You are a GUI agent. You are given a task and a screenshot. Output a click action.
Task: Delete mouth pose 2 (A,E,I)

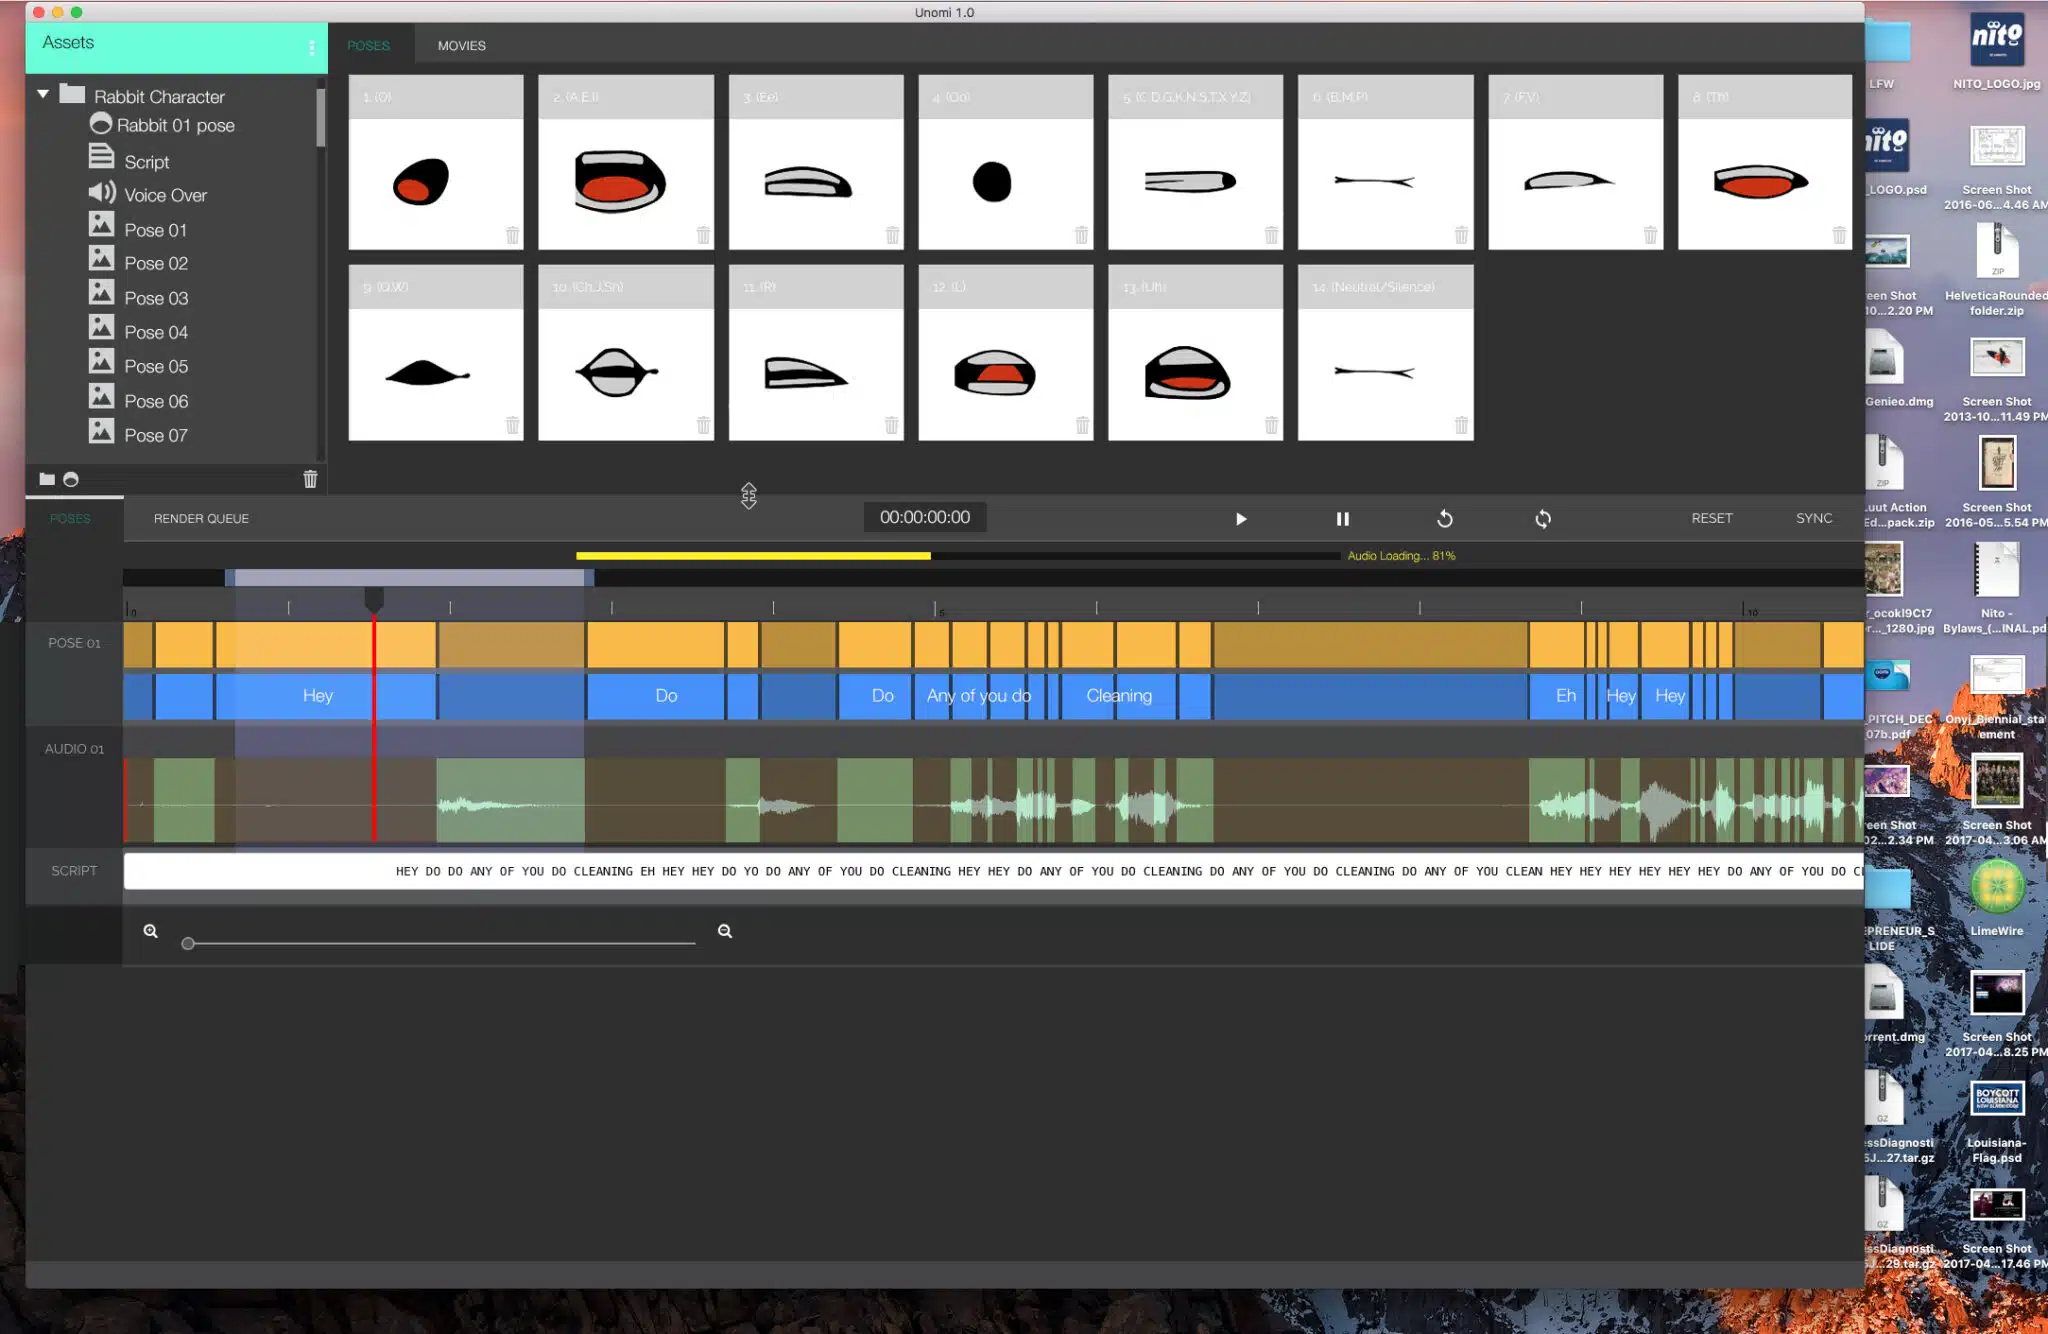703,235
